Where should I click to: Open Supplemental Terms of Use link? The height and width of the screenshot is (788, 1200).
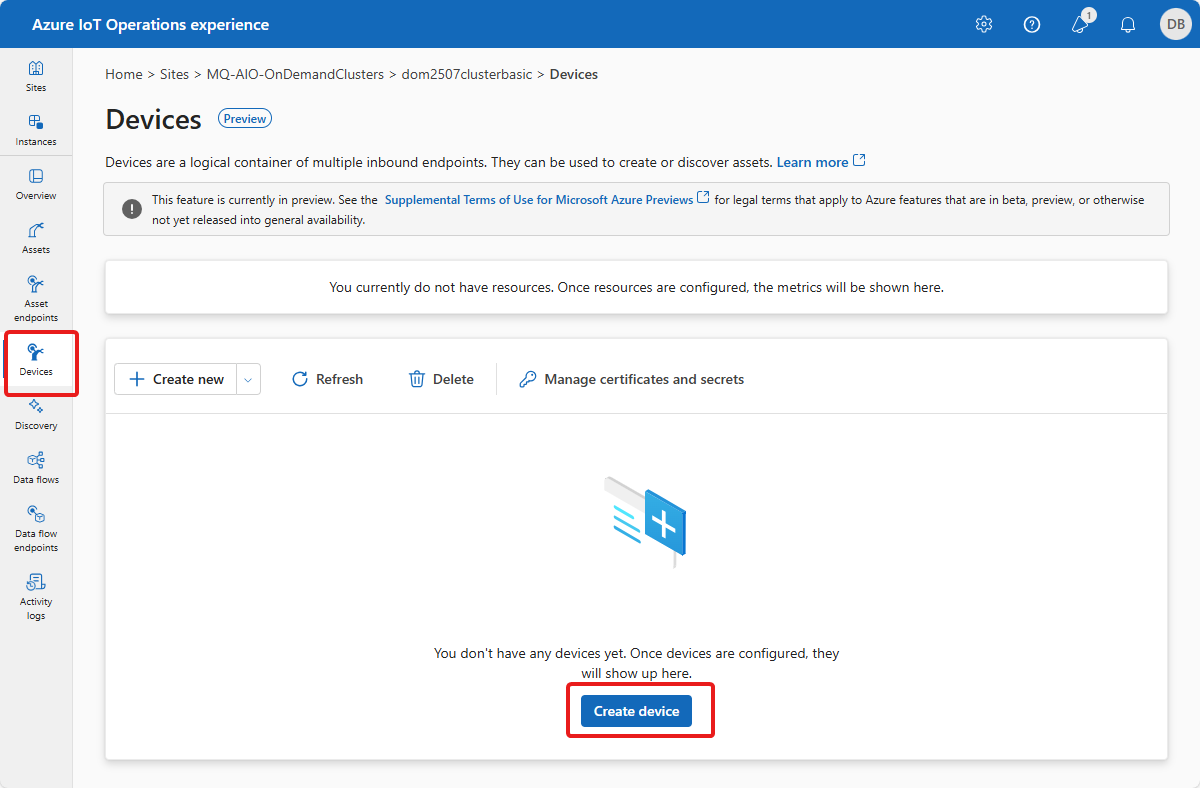click(547, 199)
